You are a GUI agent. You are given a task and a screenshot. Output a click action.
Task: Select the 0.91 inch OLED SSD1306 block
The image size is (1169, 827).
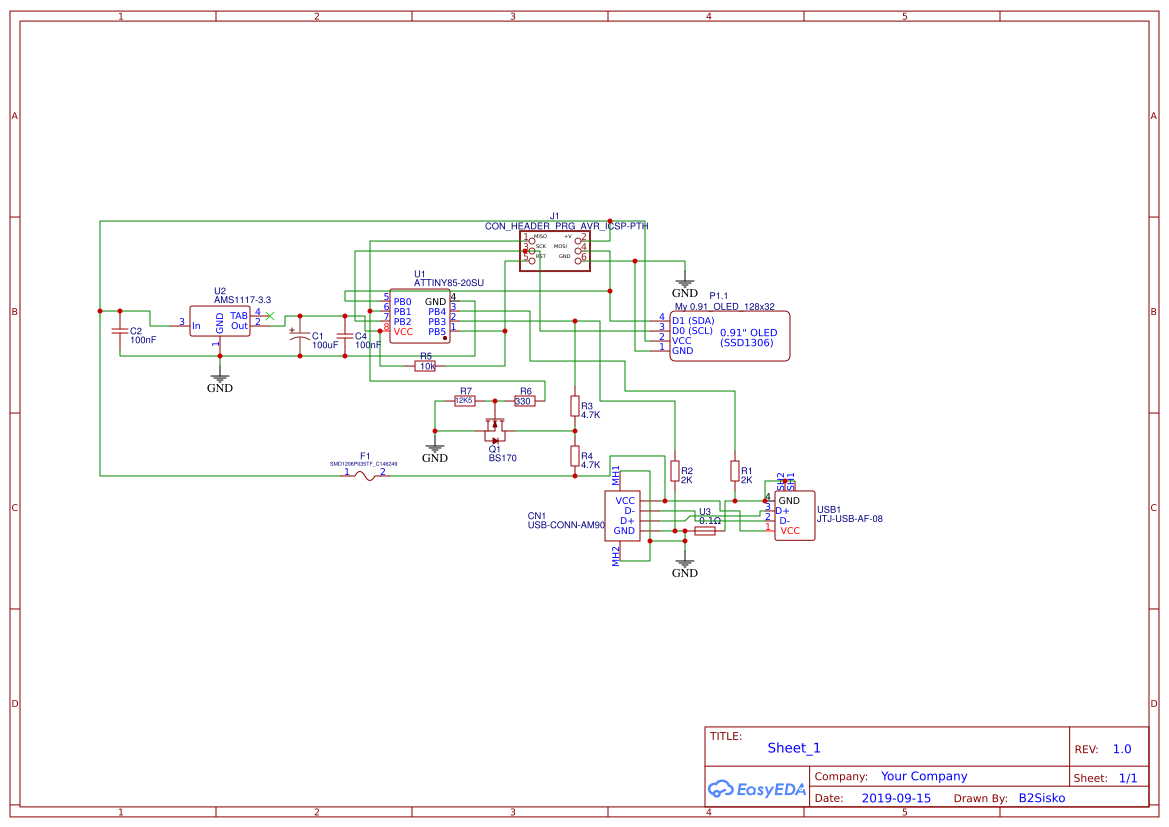729,335
